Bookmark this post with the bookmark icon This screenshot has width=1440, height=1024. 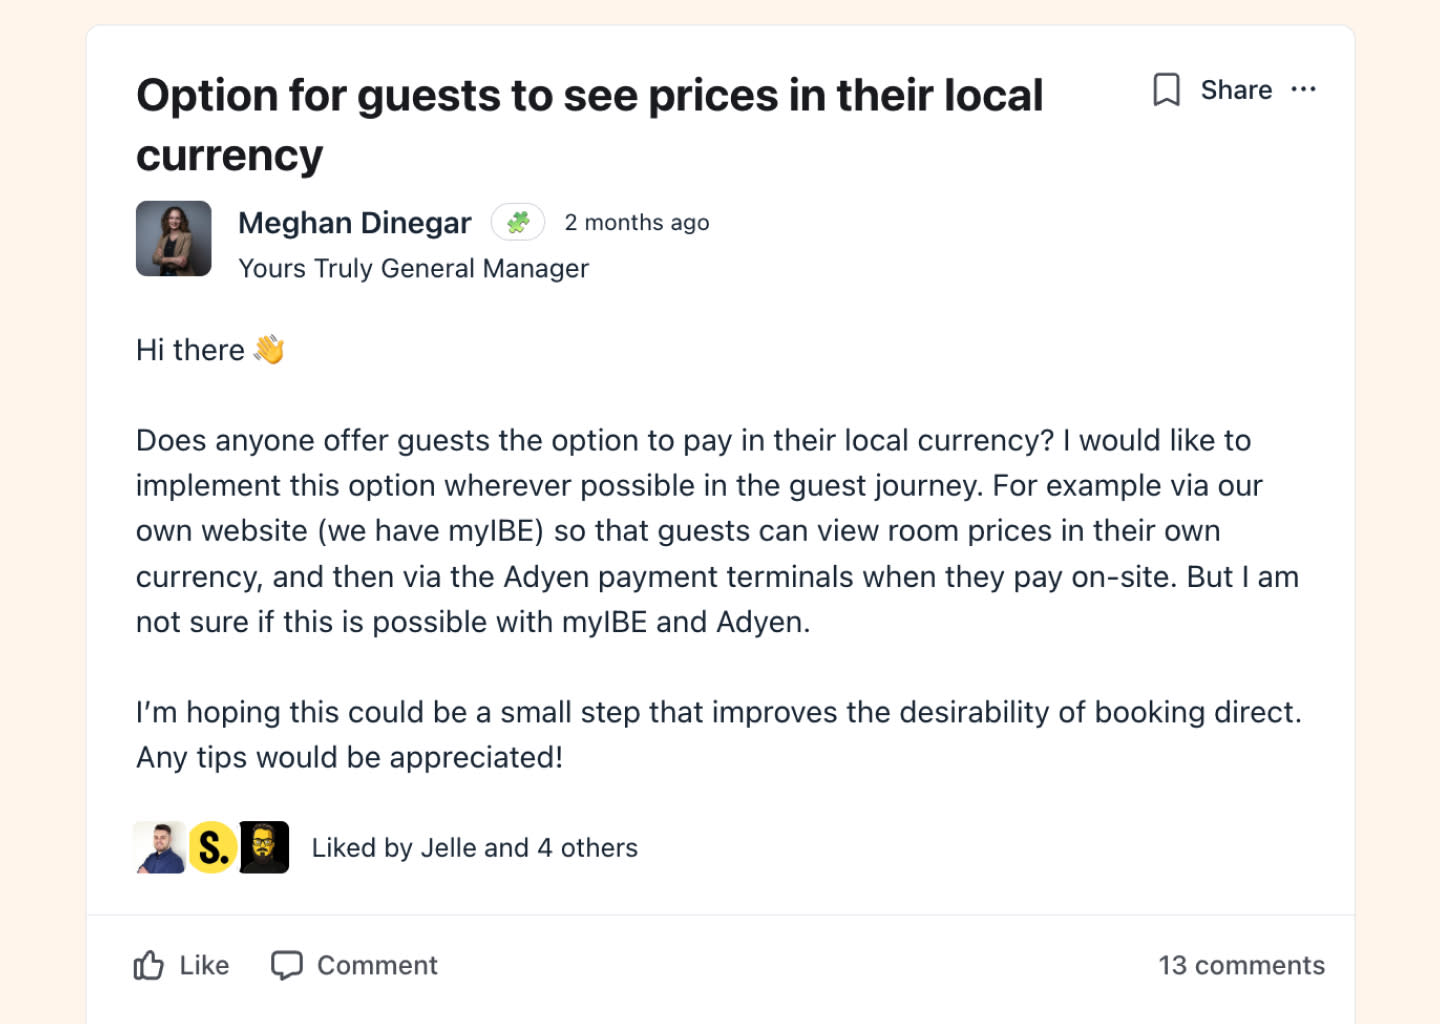pos(1166,90)
